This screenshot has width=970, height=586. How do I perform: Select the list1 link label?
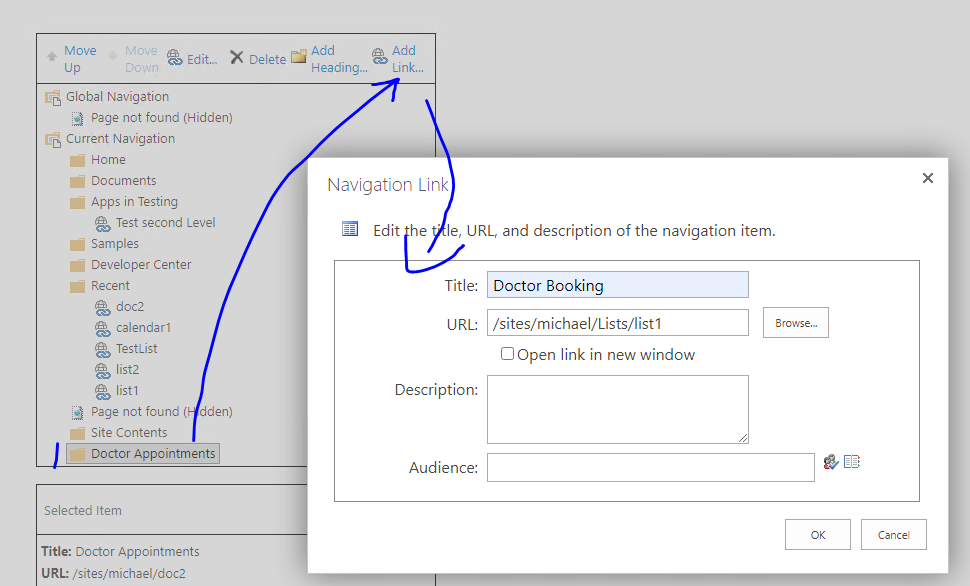(127, 391)
